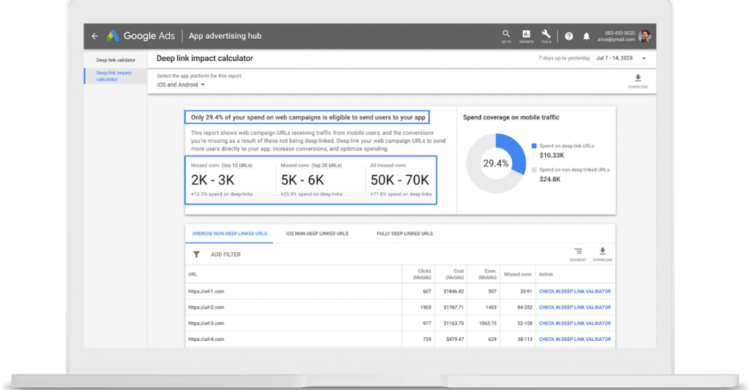
Task: Click the 29.4% donut center label
Action: point(496,164)
